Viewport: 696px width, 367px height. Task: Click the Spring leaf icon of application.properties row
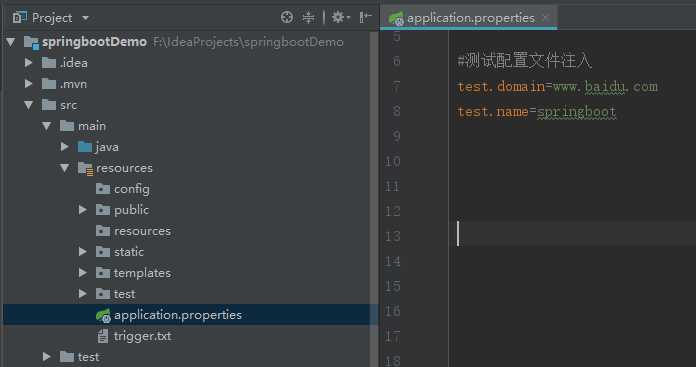pos(103,315)
